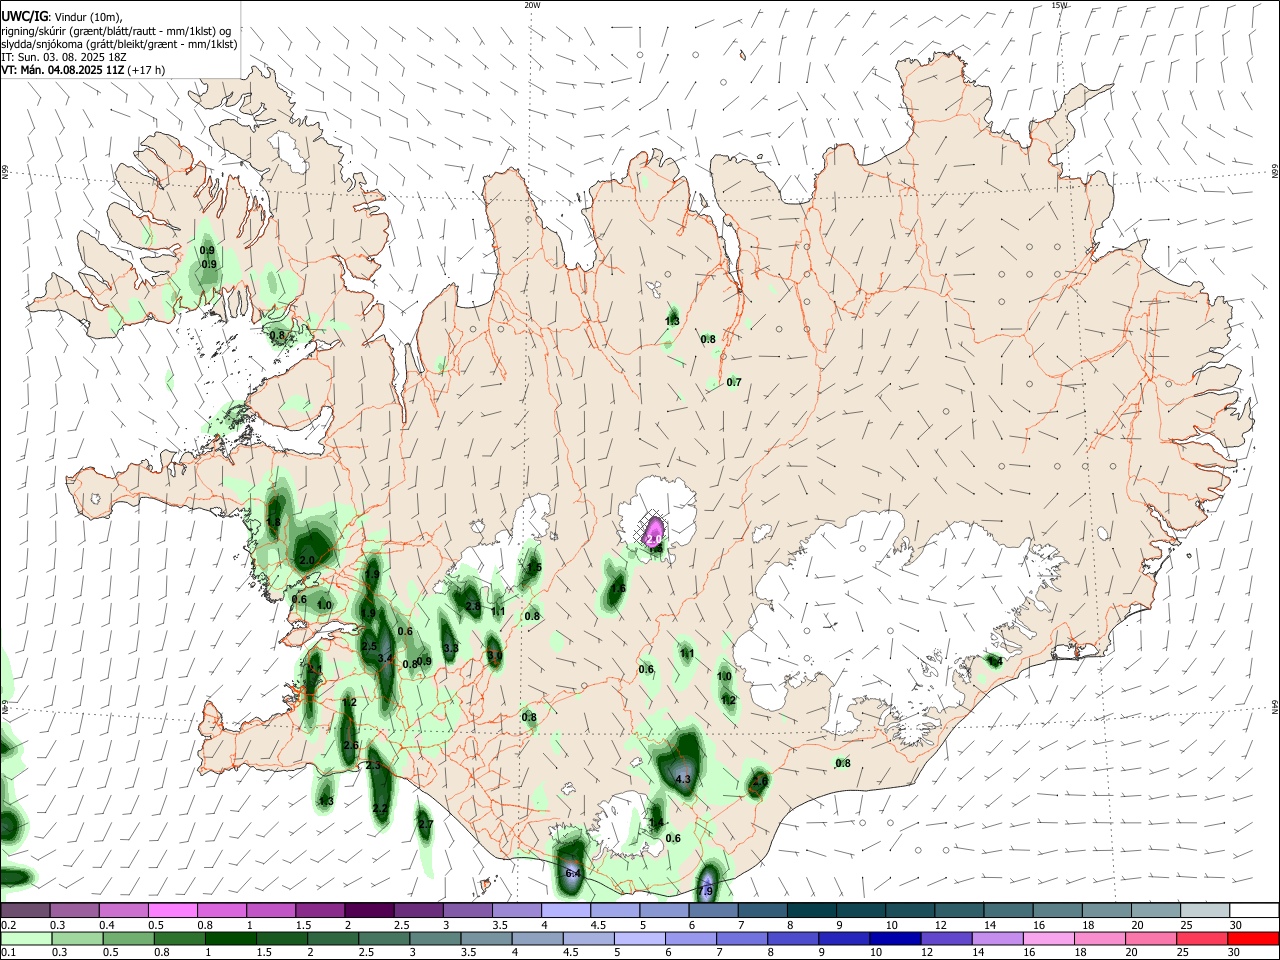Screen dimensions: 1280x960
Task: Select the 2.0 precipitation label in the west
Action: tap(307, 560)
